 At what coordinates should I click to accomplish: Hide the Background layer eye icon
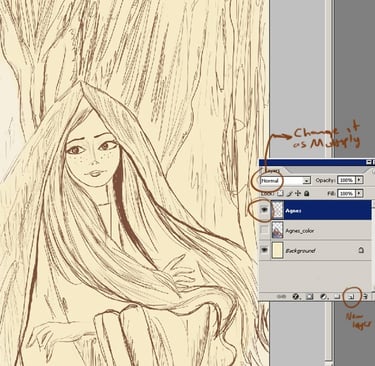pos(265,250)
